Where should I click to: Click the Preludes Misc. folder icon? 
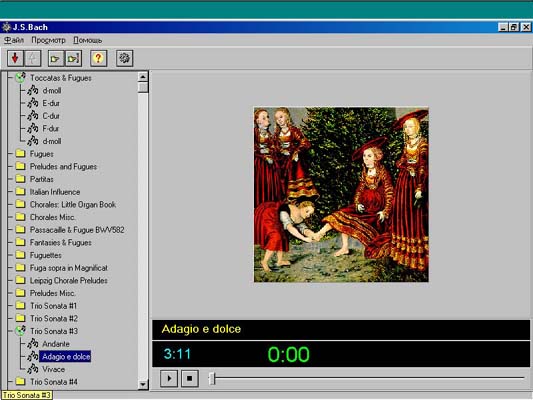click(20, 293)
